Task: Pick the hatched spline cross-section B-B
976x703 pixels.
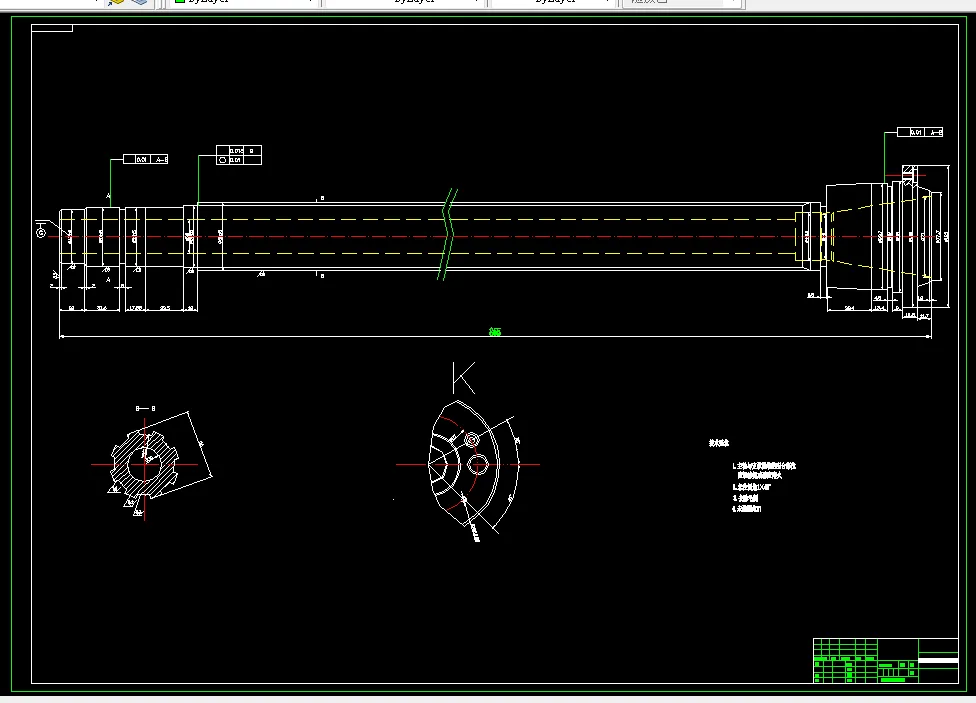Action: [x=144, y=464]
